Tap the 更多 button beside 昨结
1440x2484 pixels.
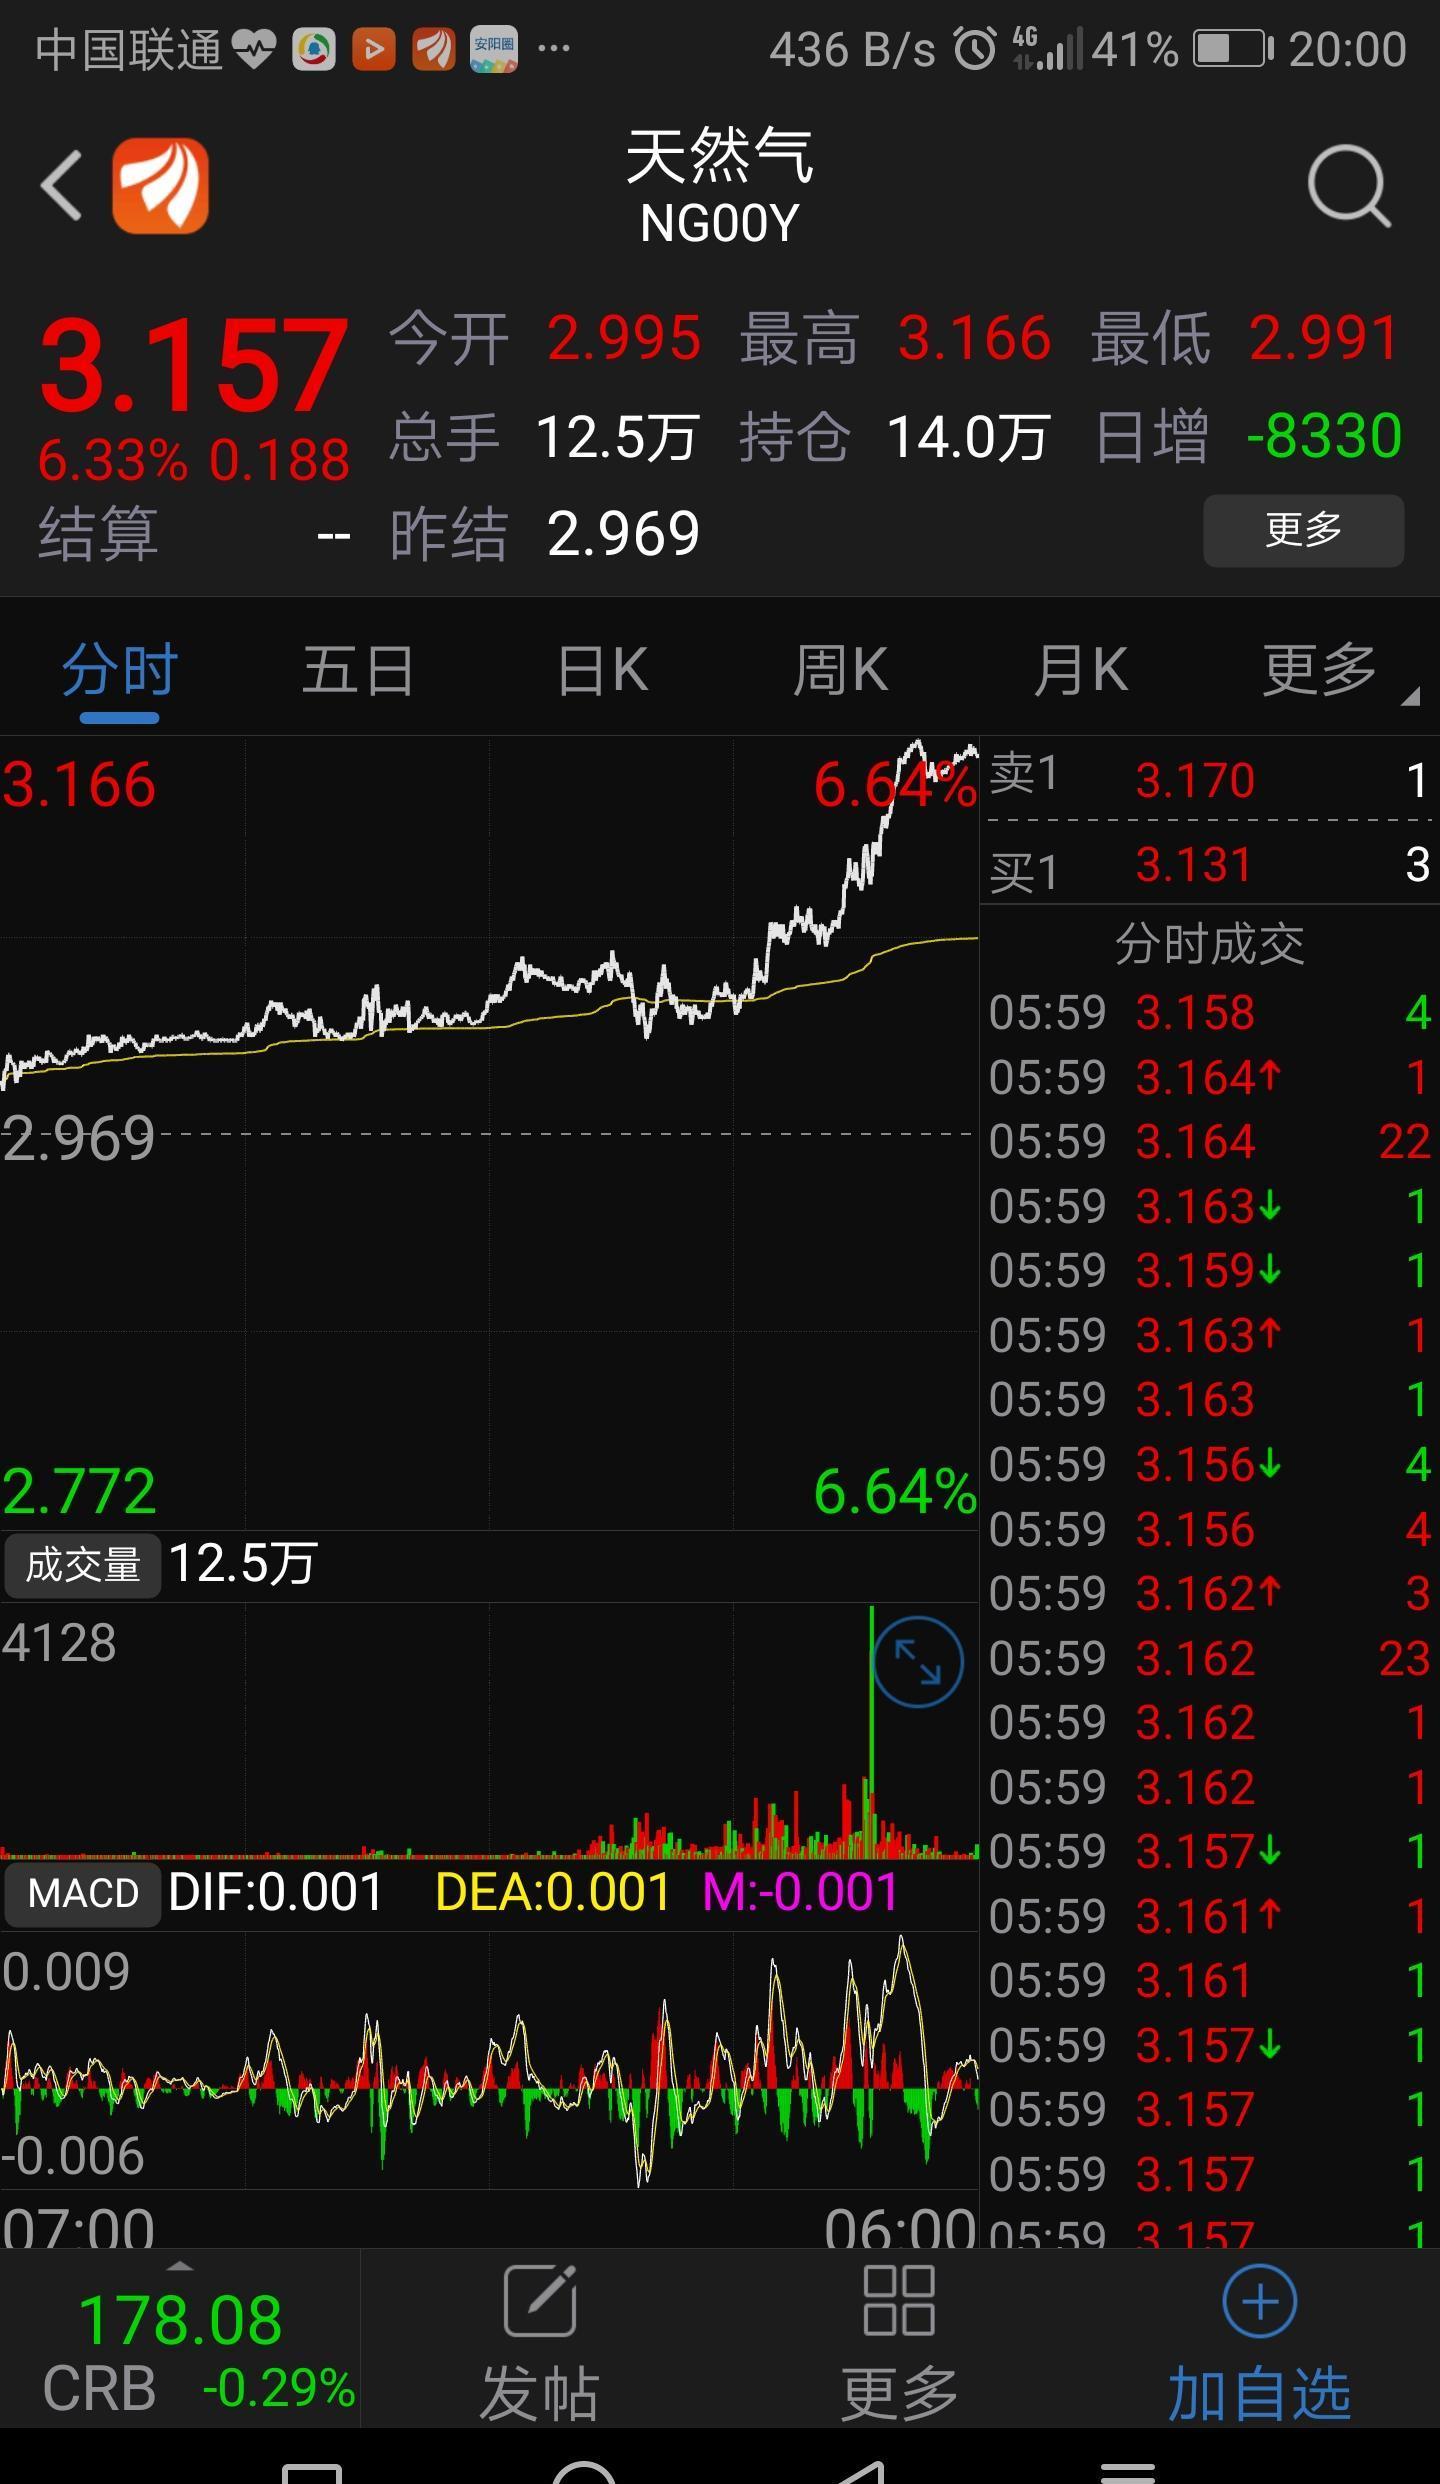click(x=1303, y=530)
